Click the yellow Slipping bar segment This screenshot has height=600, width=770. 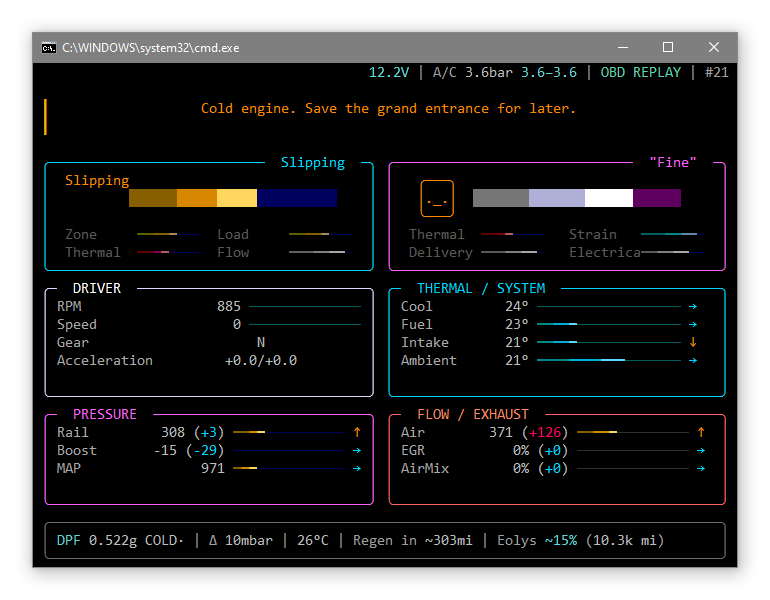237,198
